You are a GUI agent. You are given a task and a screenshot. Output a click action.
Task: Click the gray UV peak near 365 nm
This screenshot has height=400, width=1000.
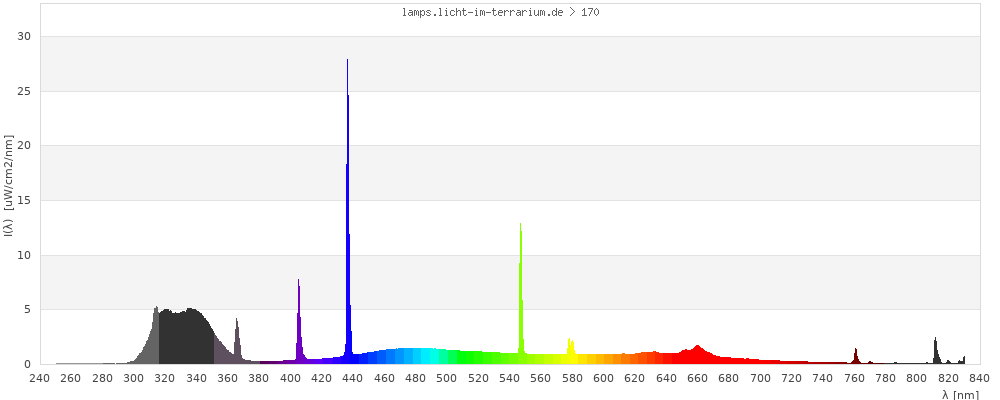237,341
